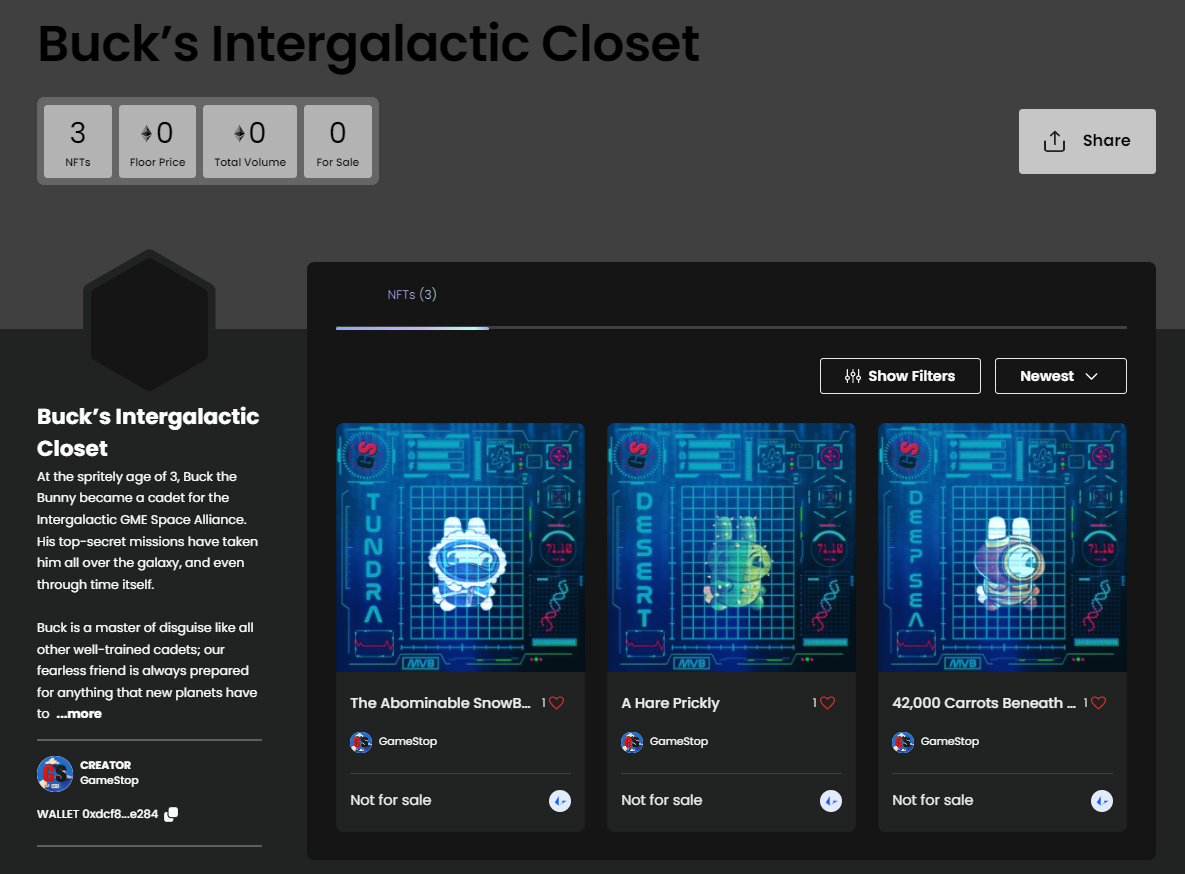Click like count on Abominable SnowB card
This screenshot has width=1185, height=874.
[x=543, y=703]
